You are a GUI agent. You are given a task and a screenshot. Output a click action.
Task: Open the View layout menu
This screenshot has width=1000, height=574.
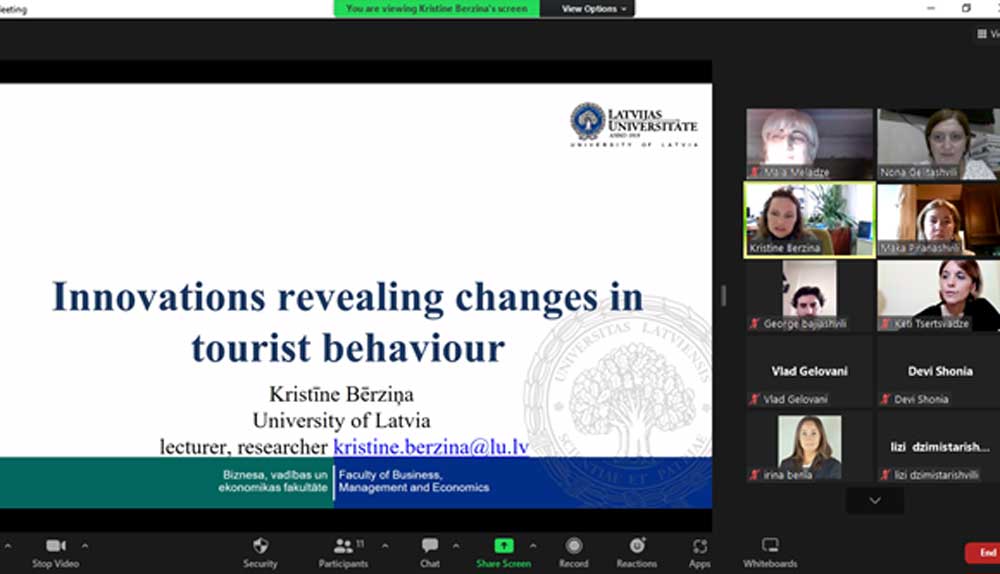point(987,34)
